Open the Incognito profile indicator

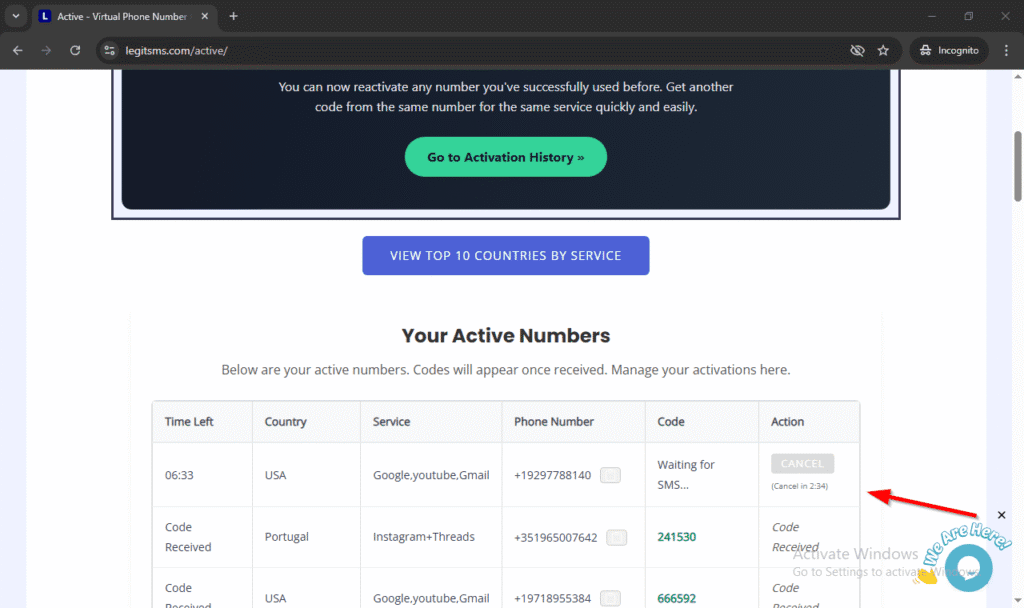point(948,50)
